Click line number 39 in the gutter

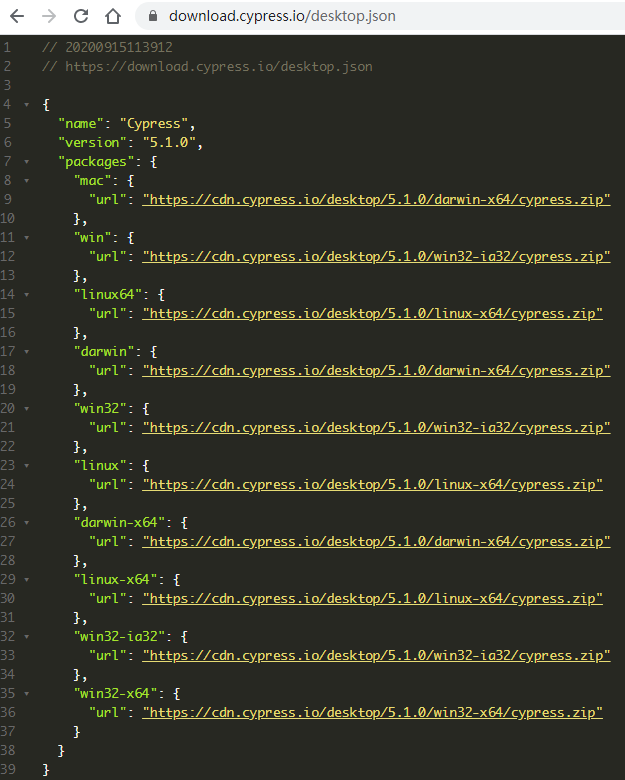click(x=7, y=770)
